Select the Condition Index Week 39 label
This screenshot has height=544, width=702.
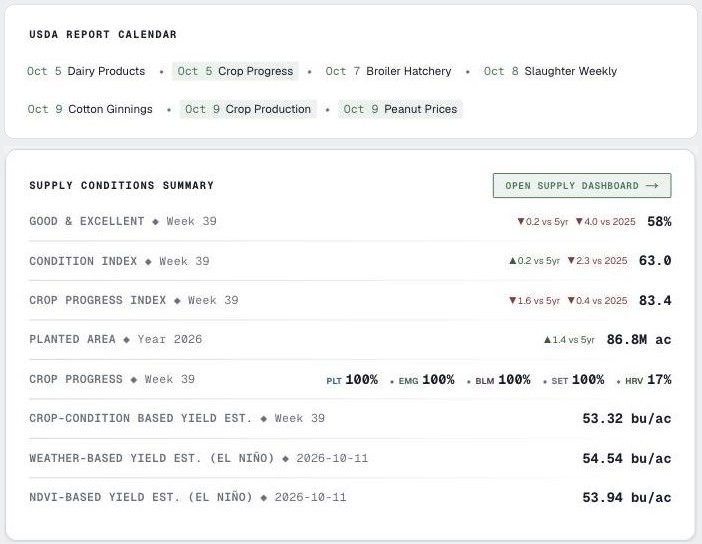point(119,261)
